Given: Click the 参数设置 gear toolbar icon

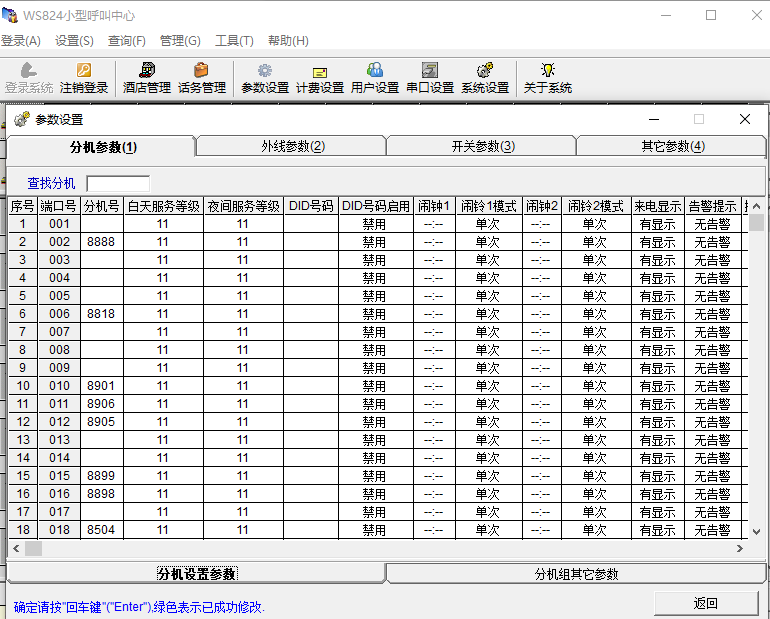Looking at the screenshot, I should click(265, 71).
